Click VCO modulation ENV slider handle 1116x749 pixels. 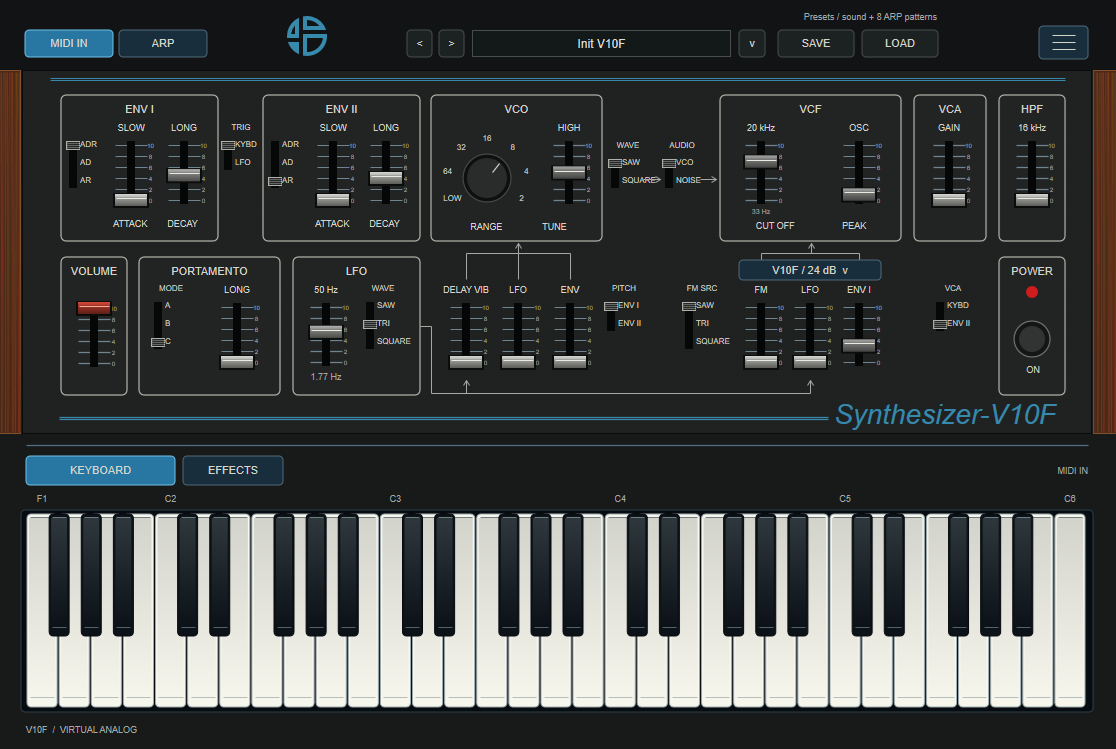point(570,362)
